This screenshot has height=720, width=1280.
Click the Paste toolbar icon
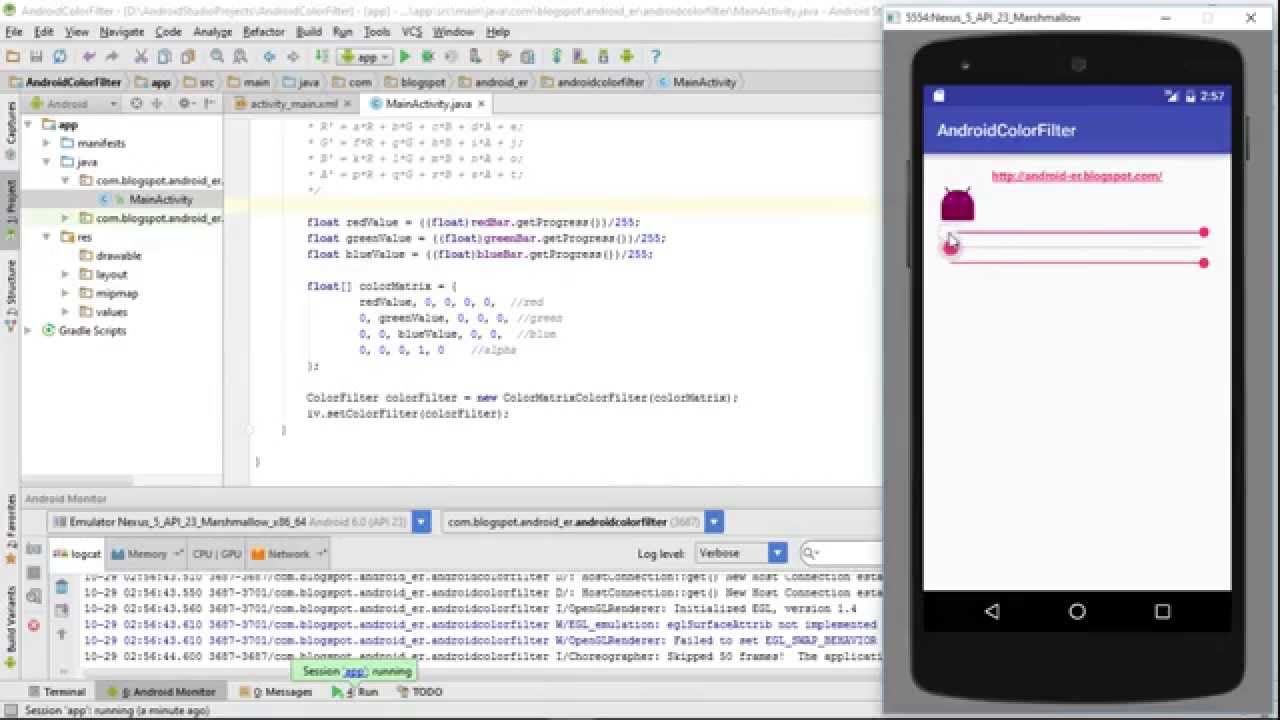(x=189, y=57)
